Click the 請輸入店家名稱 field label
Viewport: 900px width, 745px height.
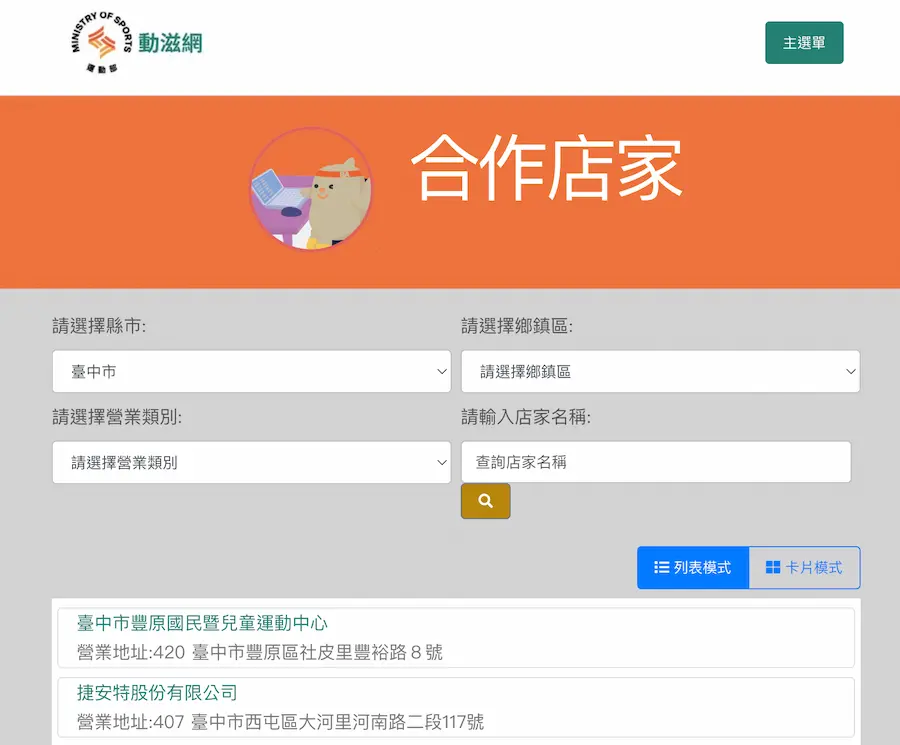pyautogui.click(x=526, y=417)
